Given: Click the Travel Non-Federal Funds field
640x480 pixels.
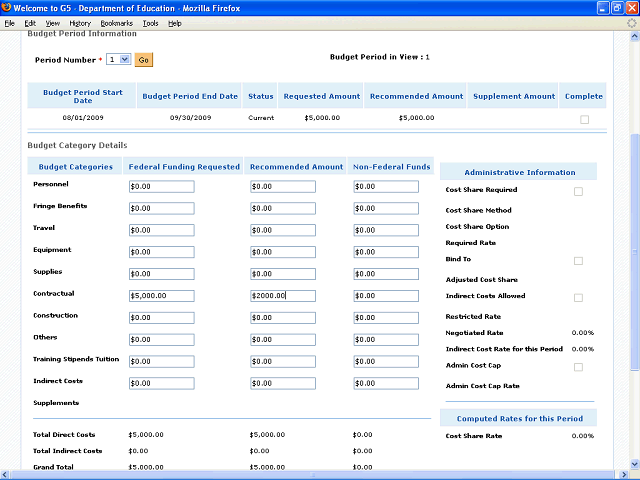Looking at the screenshot, I should (x=385, y=230).
